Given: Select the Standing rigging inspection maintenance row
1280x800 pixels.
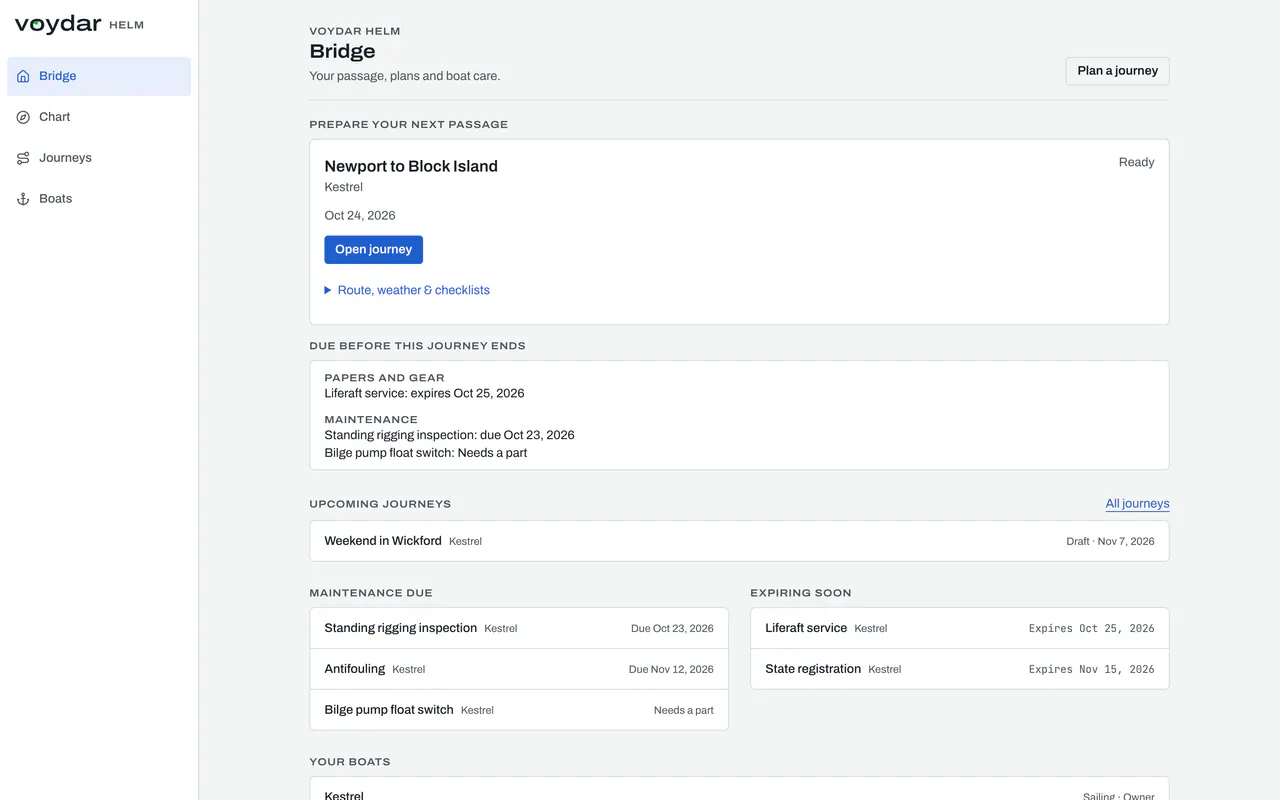Looking at the screenshot, I should coord(519,628).
